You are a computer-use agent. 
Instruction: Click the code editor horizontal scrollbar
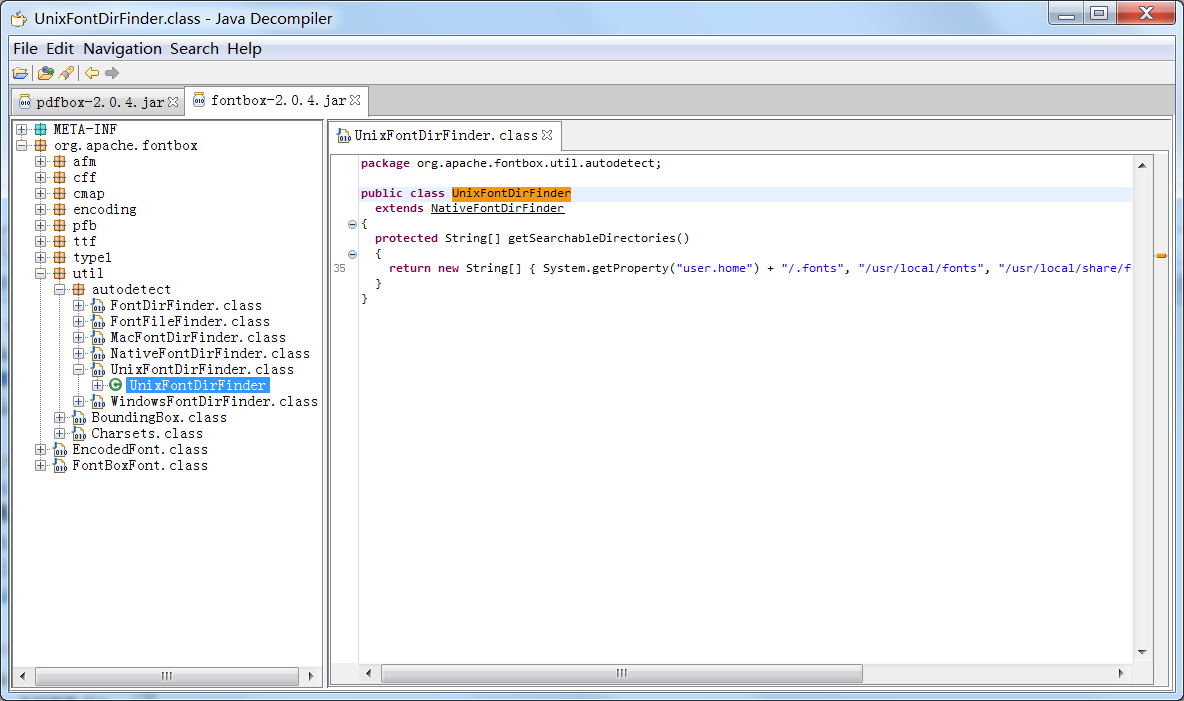(620, 674)
